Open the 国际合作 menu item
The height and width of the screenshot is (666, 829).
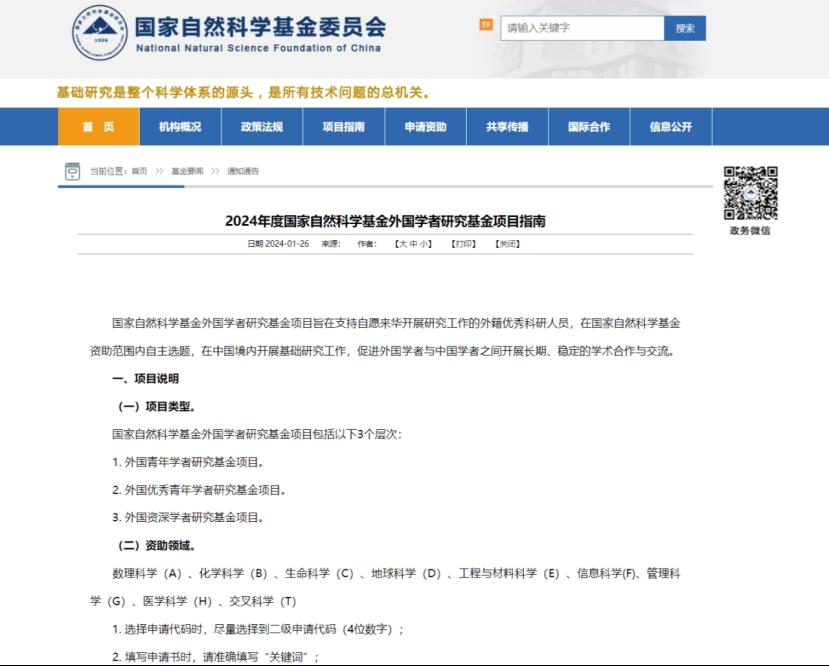589,127
